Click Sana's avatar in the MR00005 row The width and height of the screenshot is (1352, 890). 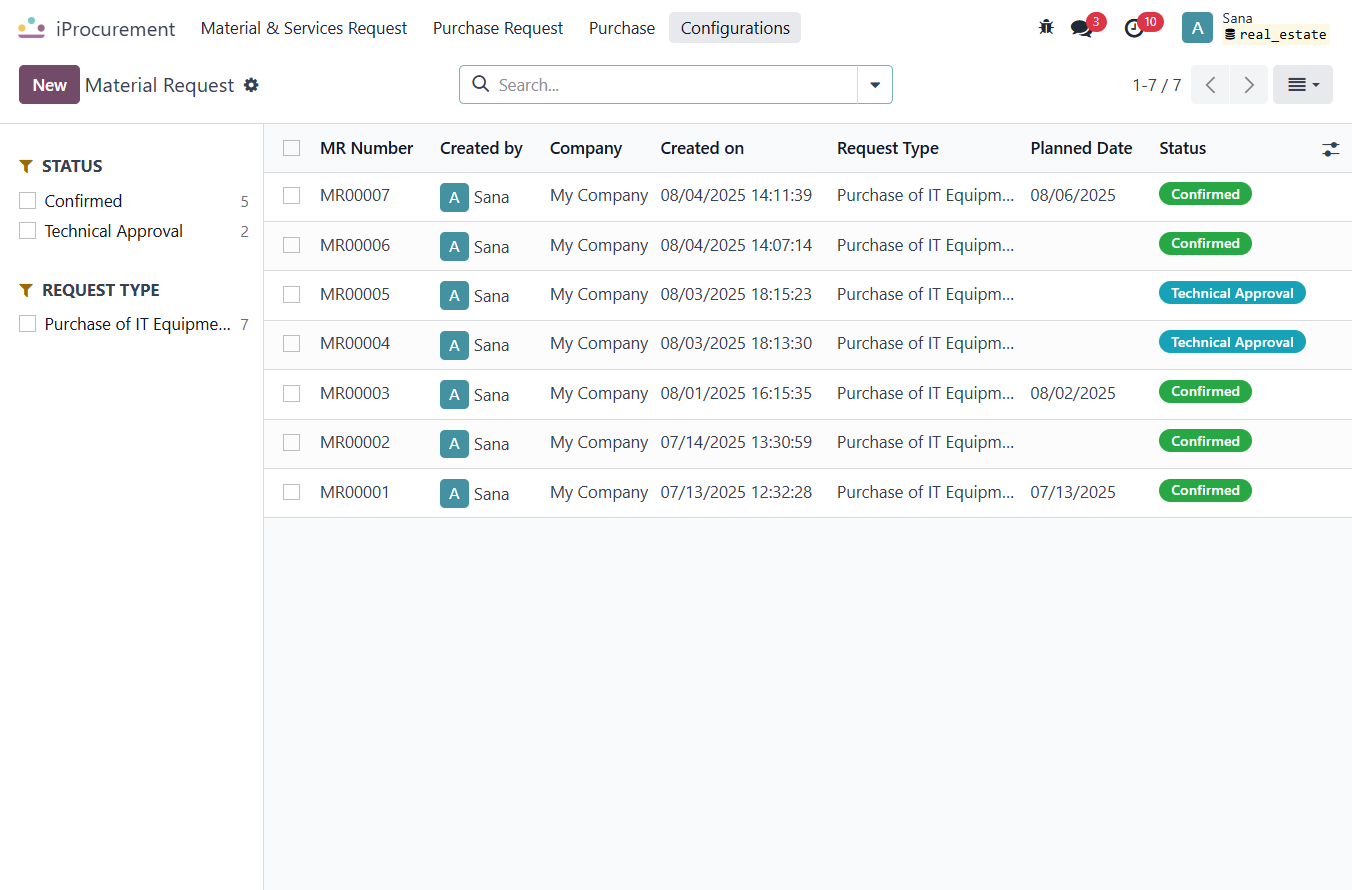[454, 295]
